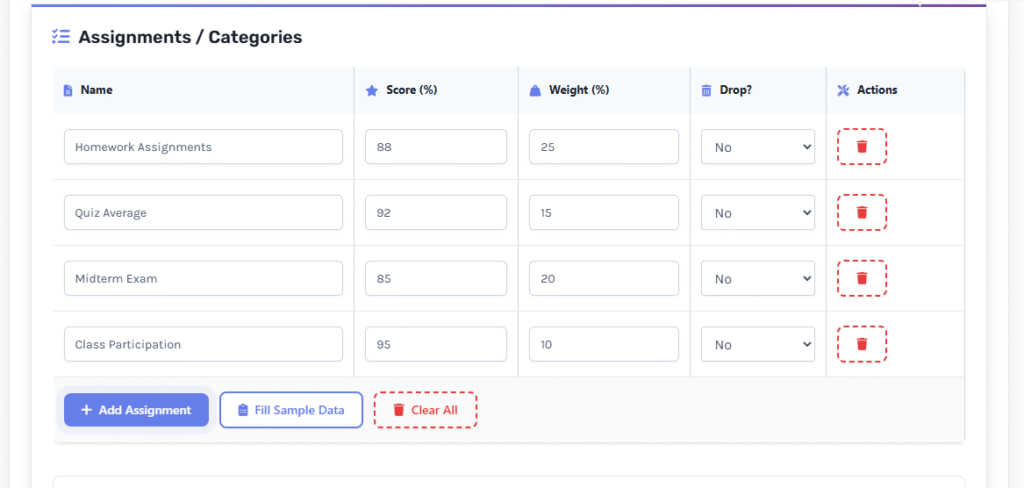The height and width of the screenshot is (488, 1024).
Task: Click the Score (%) column header text
Action: pos(411,90)
